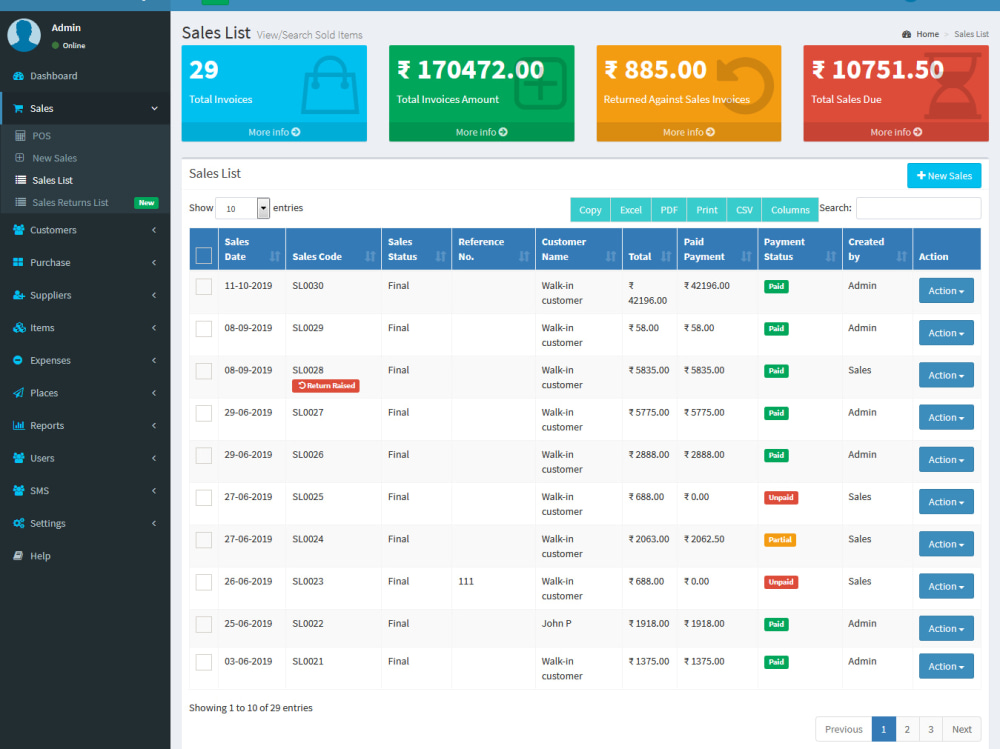Export table using PDF button
This screenshot has width=1000, height=749.
[669, 210]
